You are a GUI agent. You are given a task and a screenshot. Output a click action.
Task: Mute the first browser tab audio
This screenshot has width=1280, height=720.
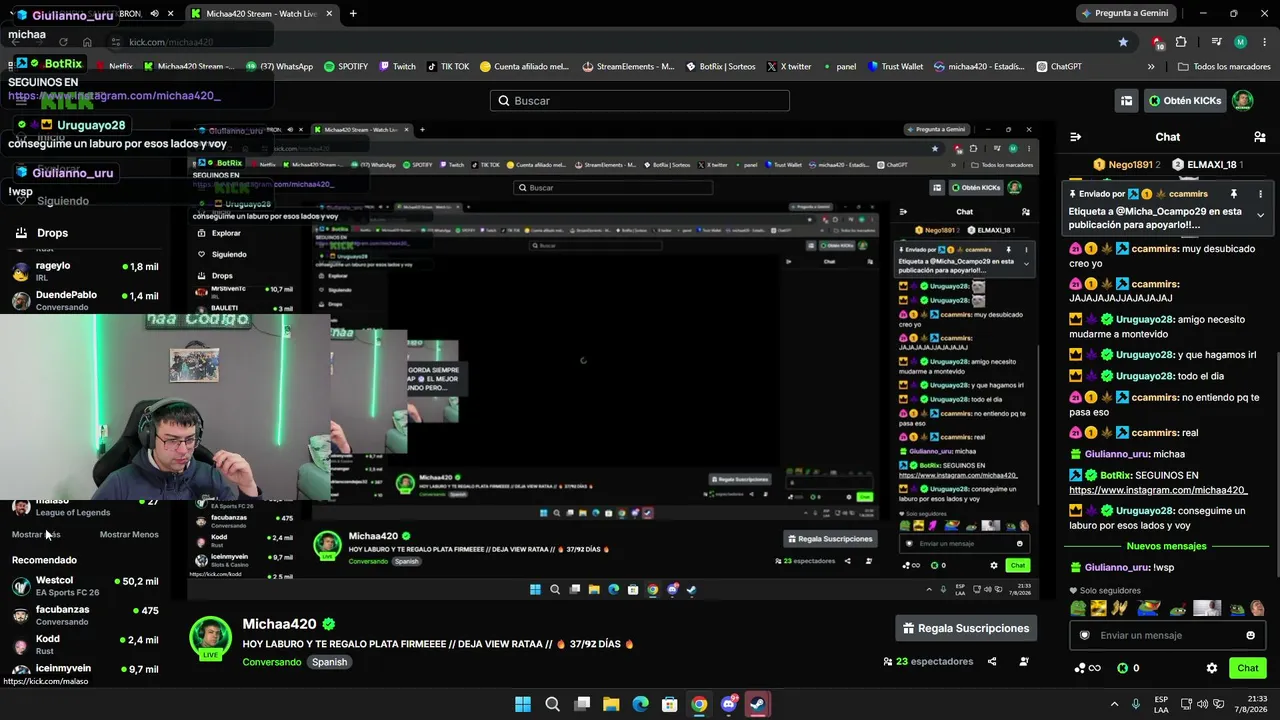(x=154, y=14)
